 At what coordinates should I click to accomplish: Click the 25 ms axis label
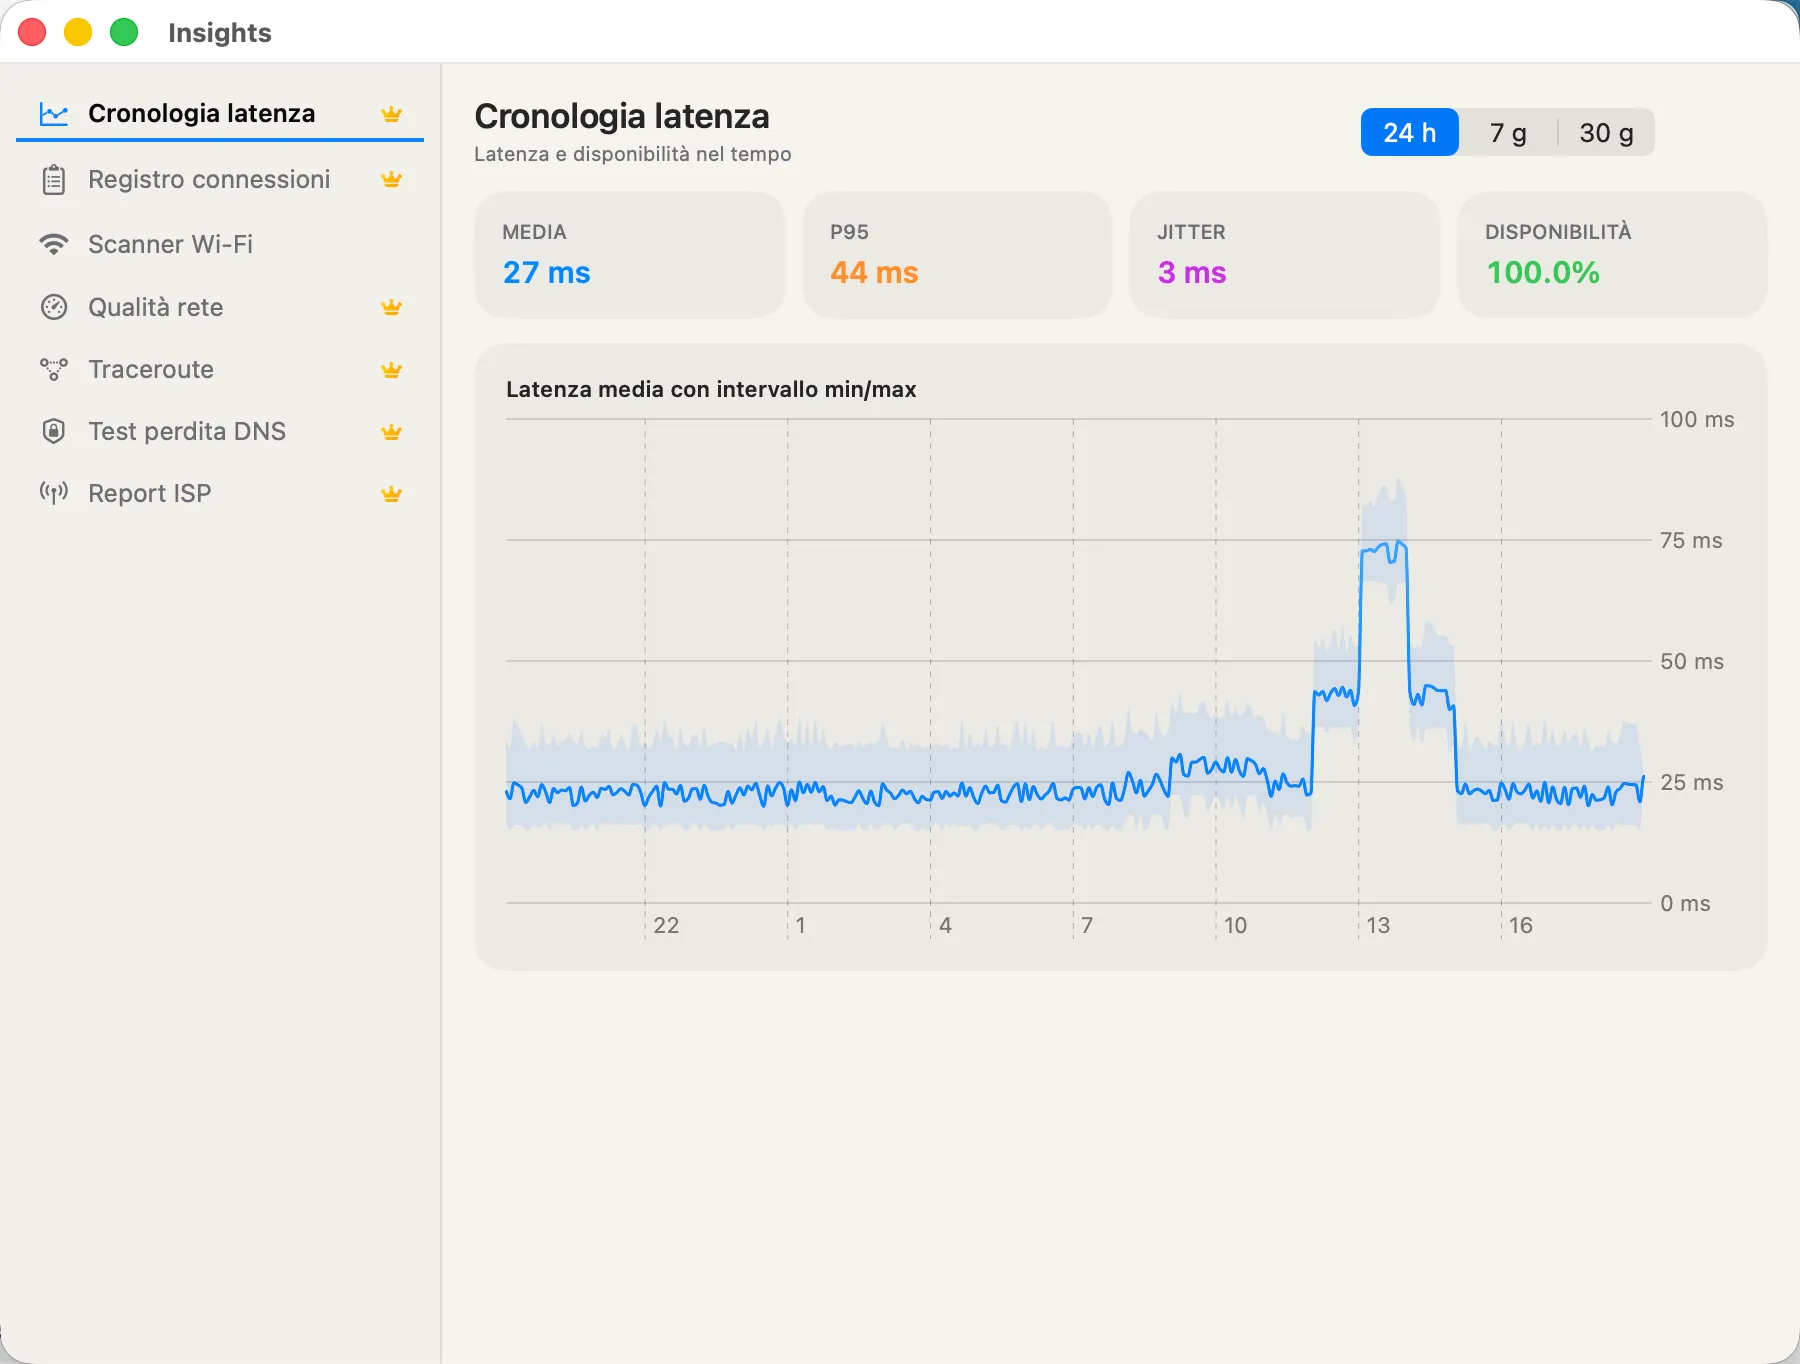point(1692,782)
